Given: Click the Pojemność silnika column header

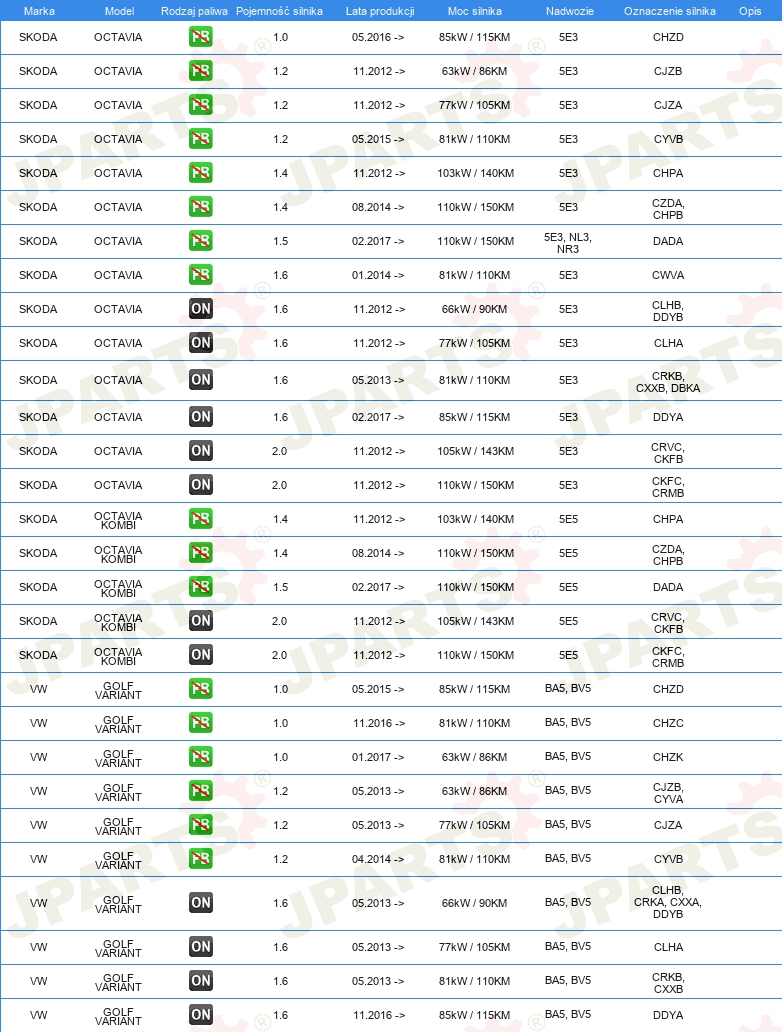Looking at the screenshot, I should (279, 11).
